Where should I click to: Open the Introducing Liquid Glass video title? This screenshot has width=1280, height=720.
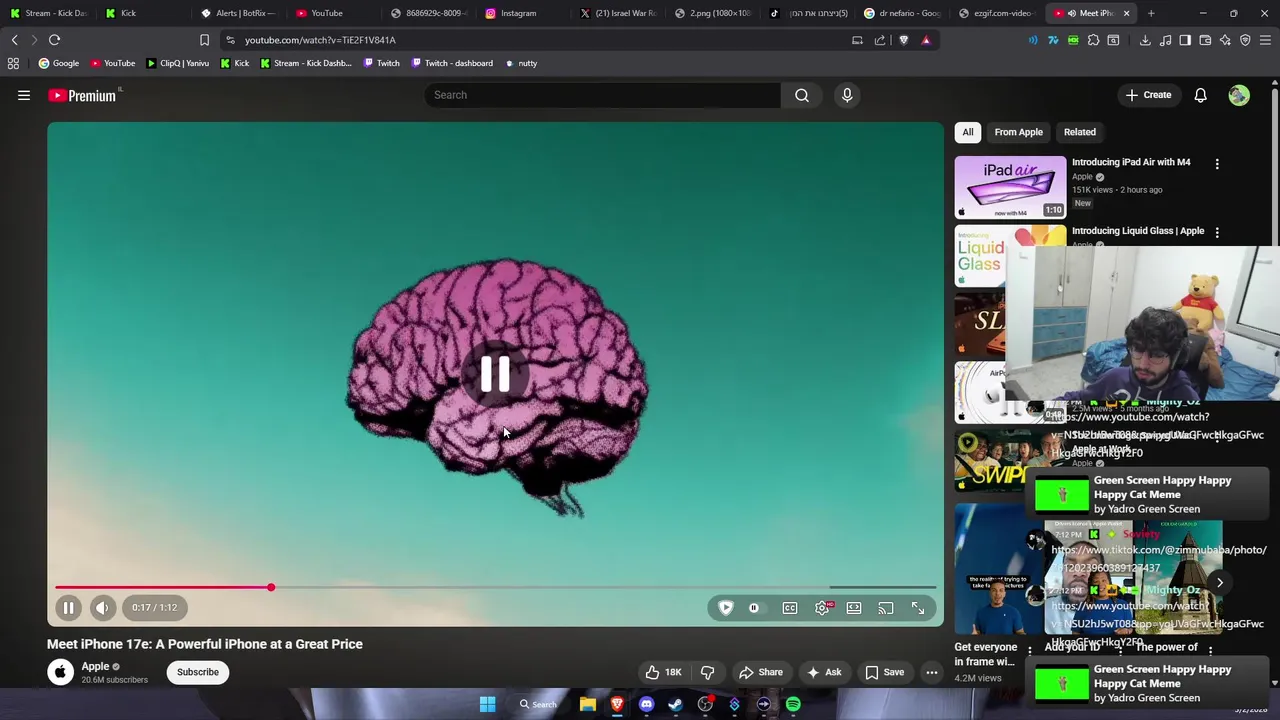[x=1138, y=231]
